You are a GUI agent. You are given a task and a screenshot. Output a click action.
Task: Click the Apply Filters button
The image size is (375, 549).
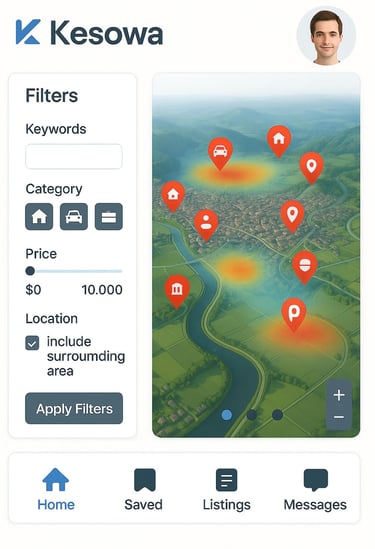click(74, 409)
